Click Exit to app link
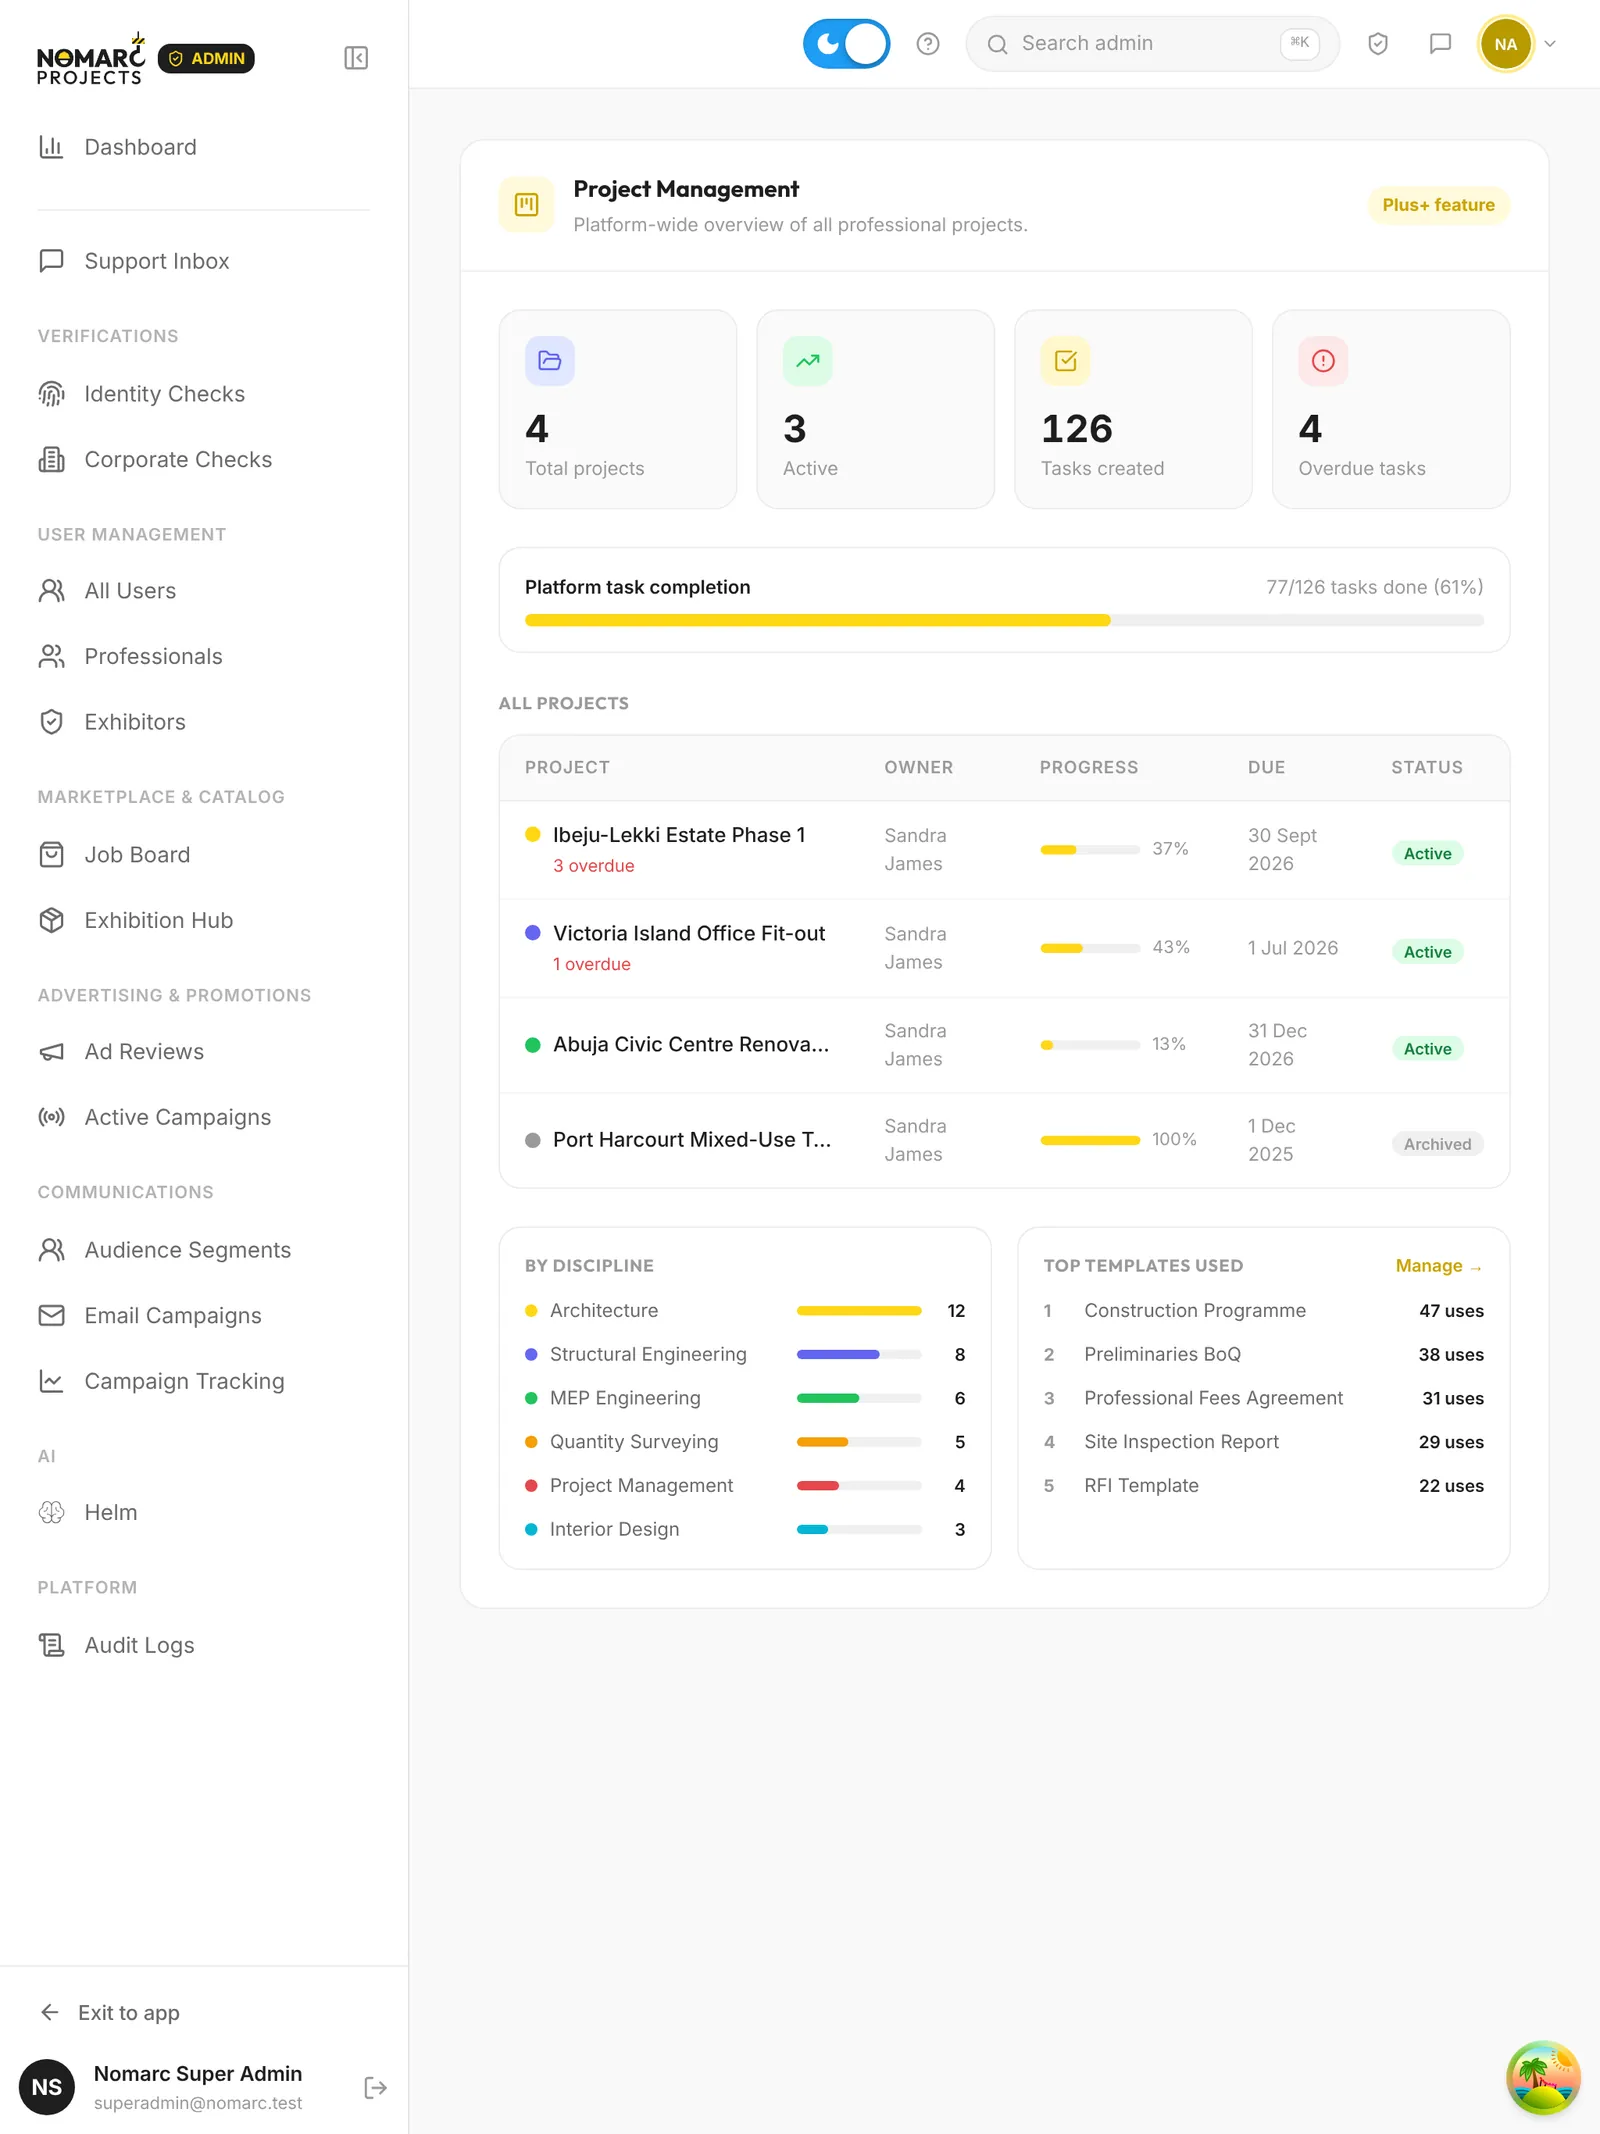The width and height of the screenshot is (1600, 2134). tap(110, 2013)
